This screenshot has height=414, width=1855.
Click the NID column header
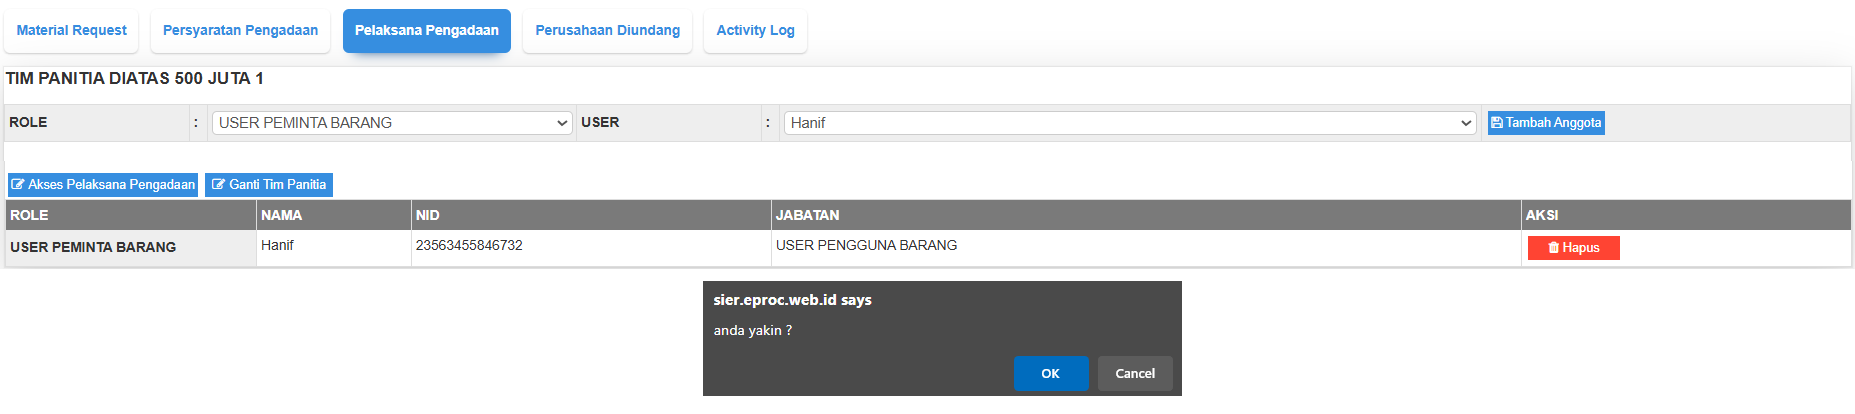pos(428,215)
